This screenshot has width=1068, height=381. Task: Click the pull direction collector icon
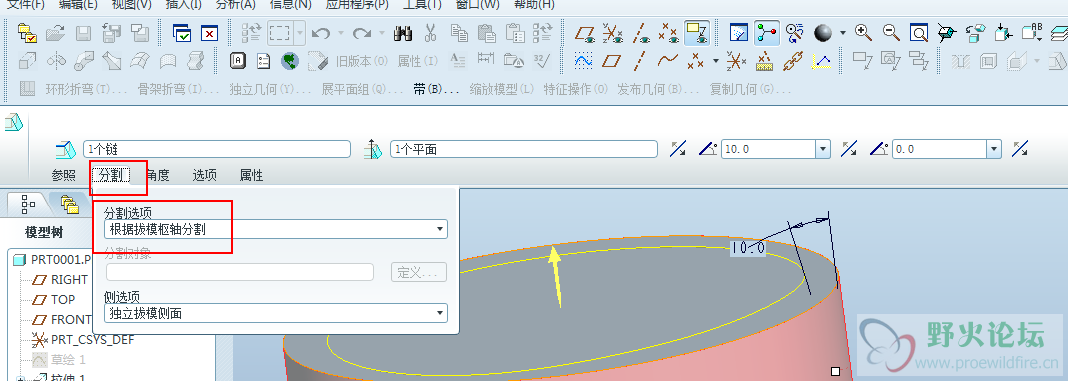click(373, 149)
